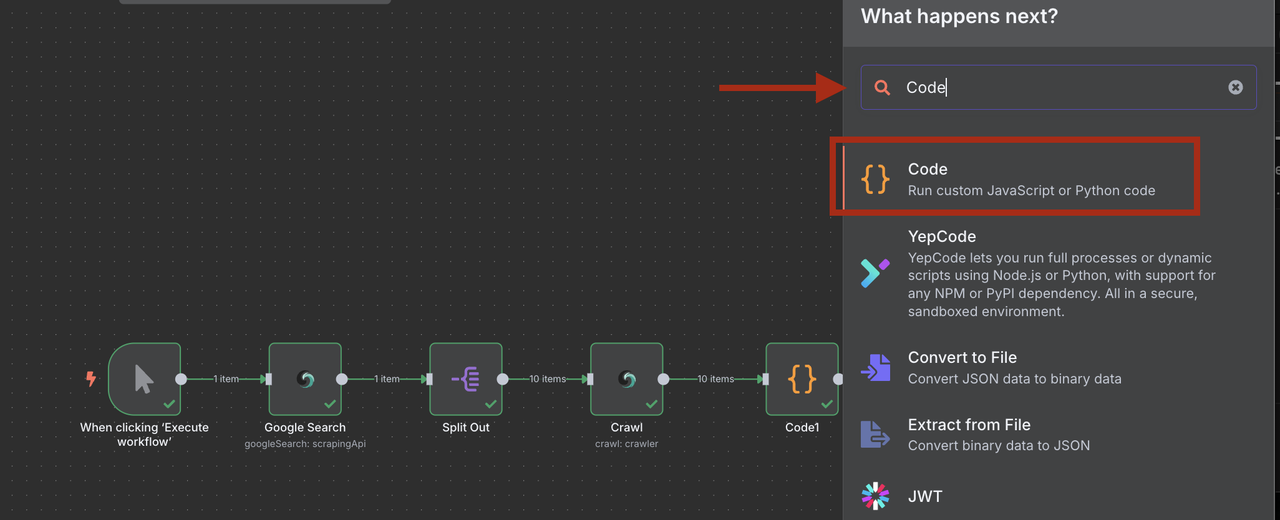Click 'Run custom JavaScript or Python code' description

pos(1031,190)
